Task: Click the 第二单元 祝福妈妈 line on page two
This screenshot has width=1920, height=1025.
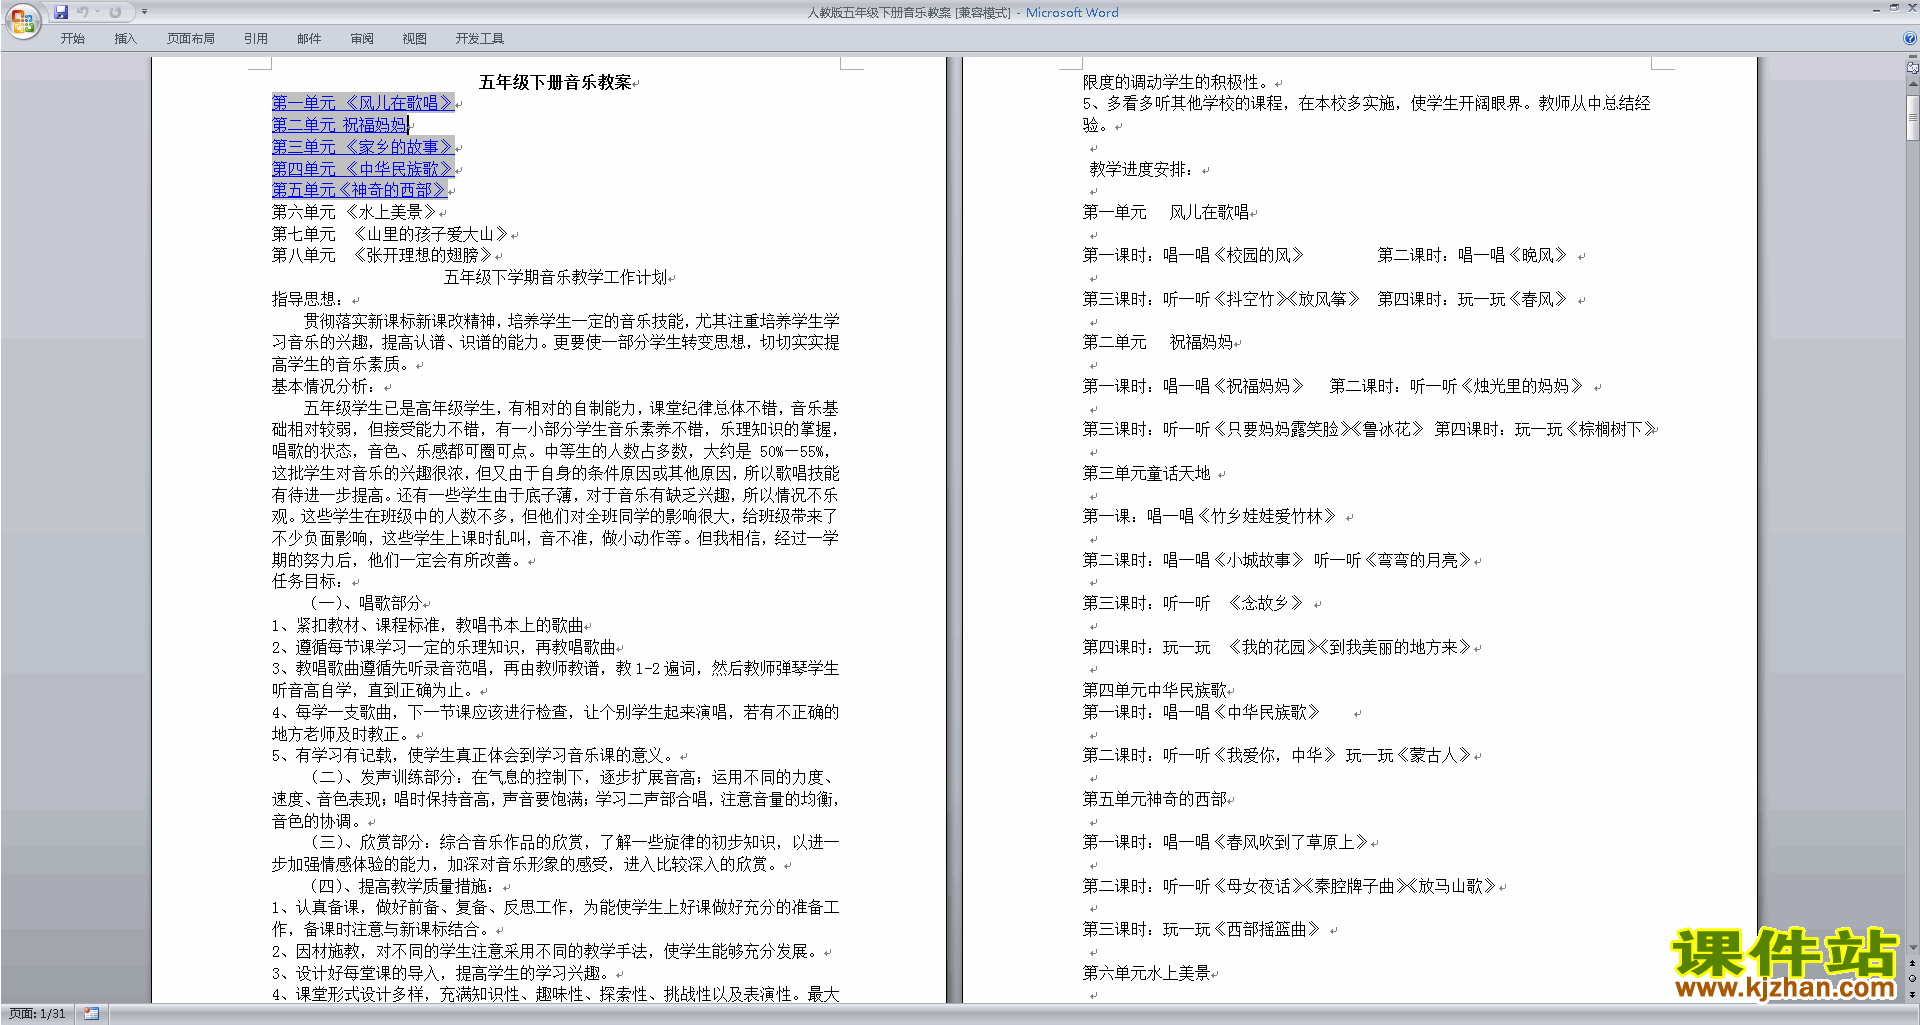Action: [1158, 342]
